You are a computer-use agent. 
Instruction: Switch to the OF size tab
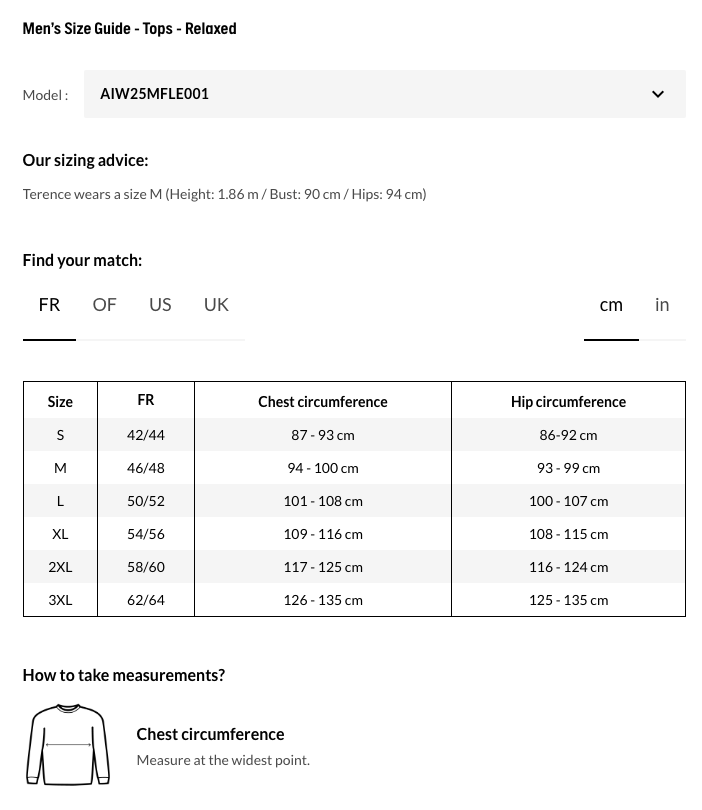click(x=104, y=305)
